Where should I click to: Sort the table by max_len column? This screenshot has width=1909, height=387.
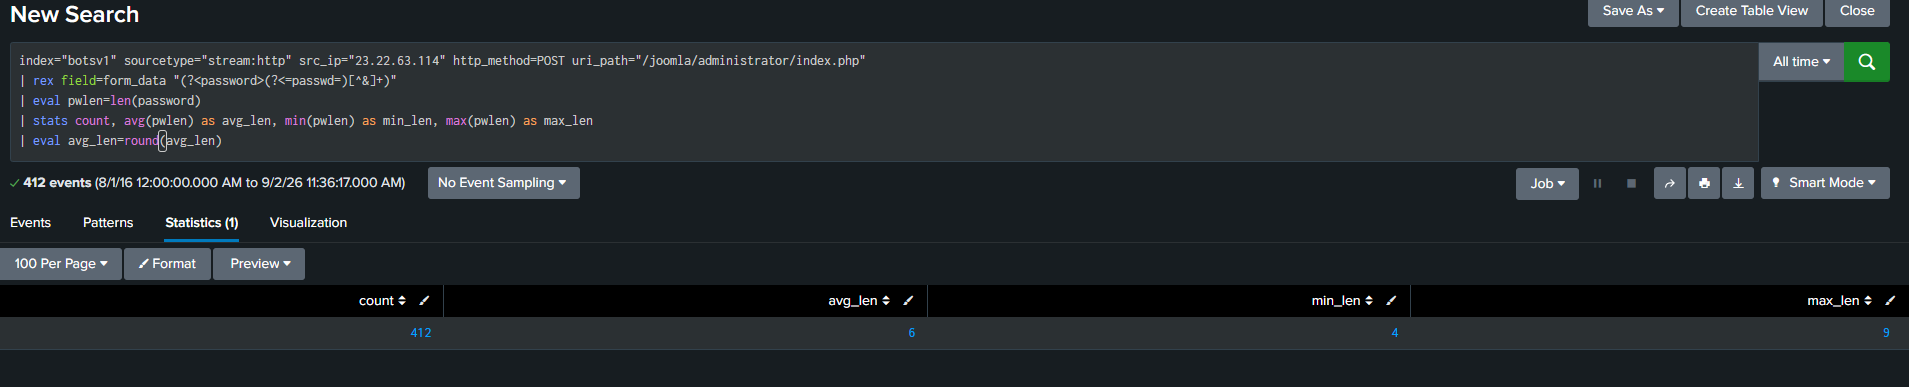[x=1839, y=301]
